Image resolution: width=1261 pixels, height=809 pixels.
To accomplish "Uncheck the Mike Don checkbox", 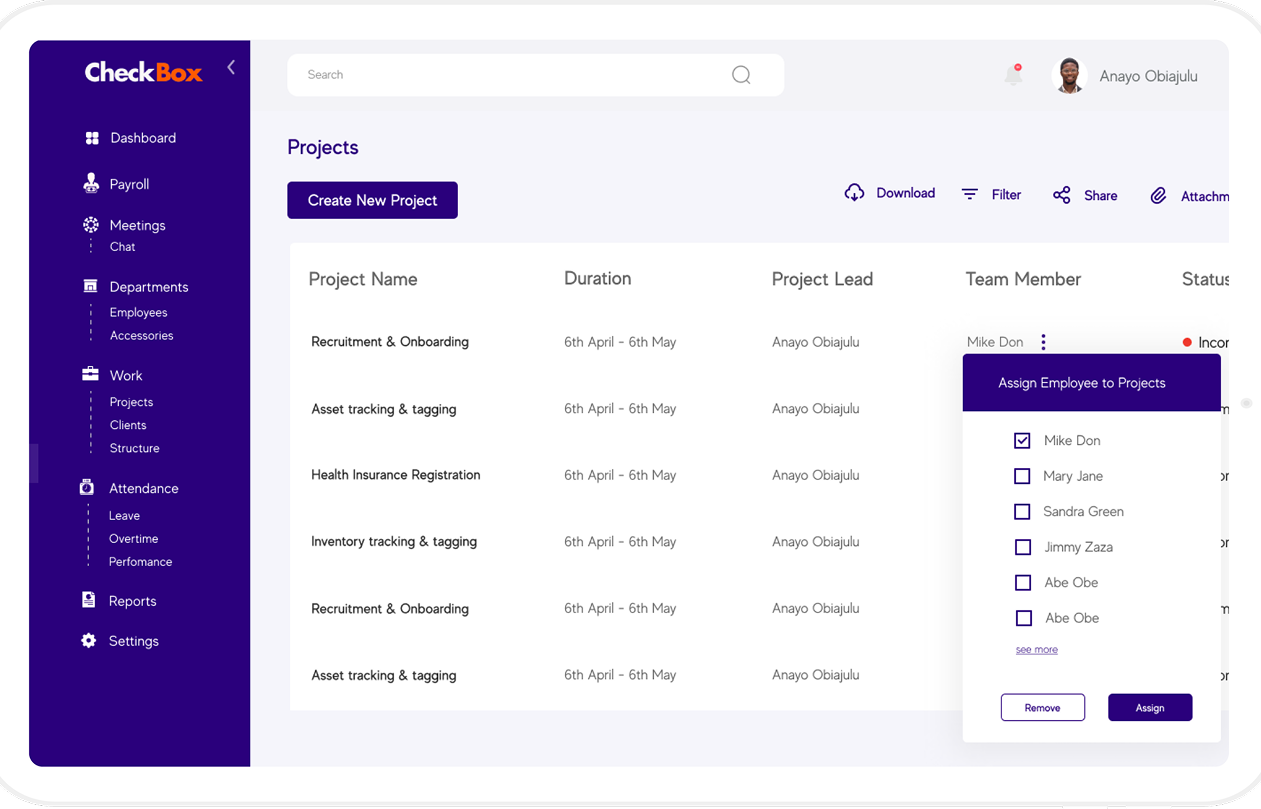I will pyautogui.click(x=1022, y=440).
